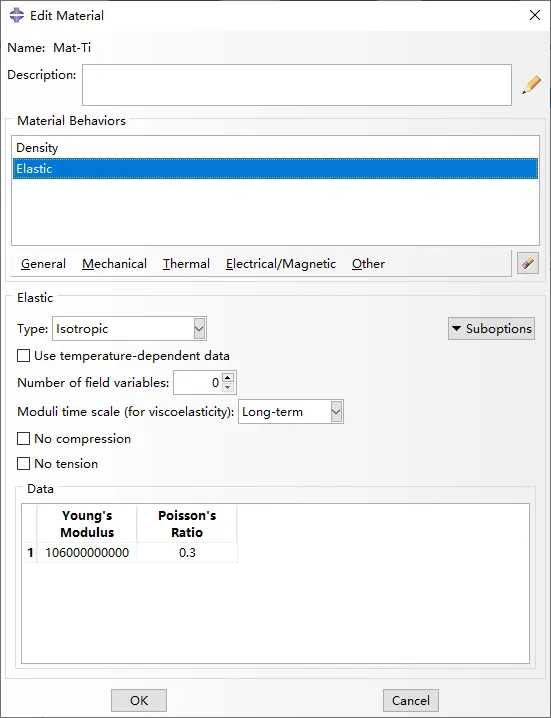Image resolution: width=551 pixels, height=718 pixels.
Task: Toggle the No compression checkbox
Action: (23, 439)
